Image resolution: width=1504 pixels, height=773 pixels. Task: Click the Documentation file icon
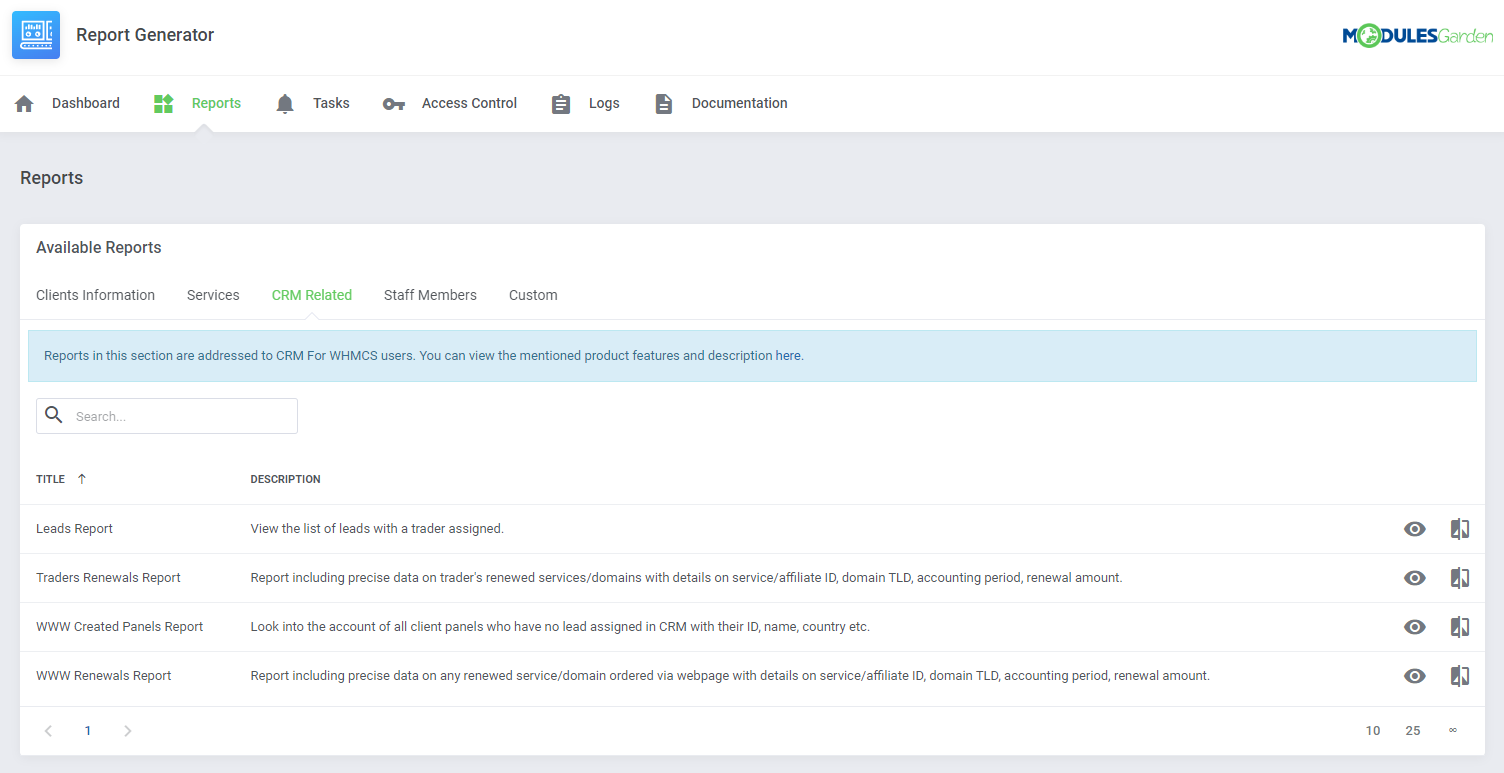(x=664, y=104)
